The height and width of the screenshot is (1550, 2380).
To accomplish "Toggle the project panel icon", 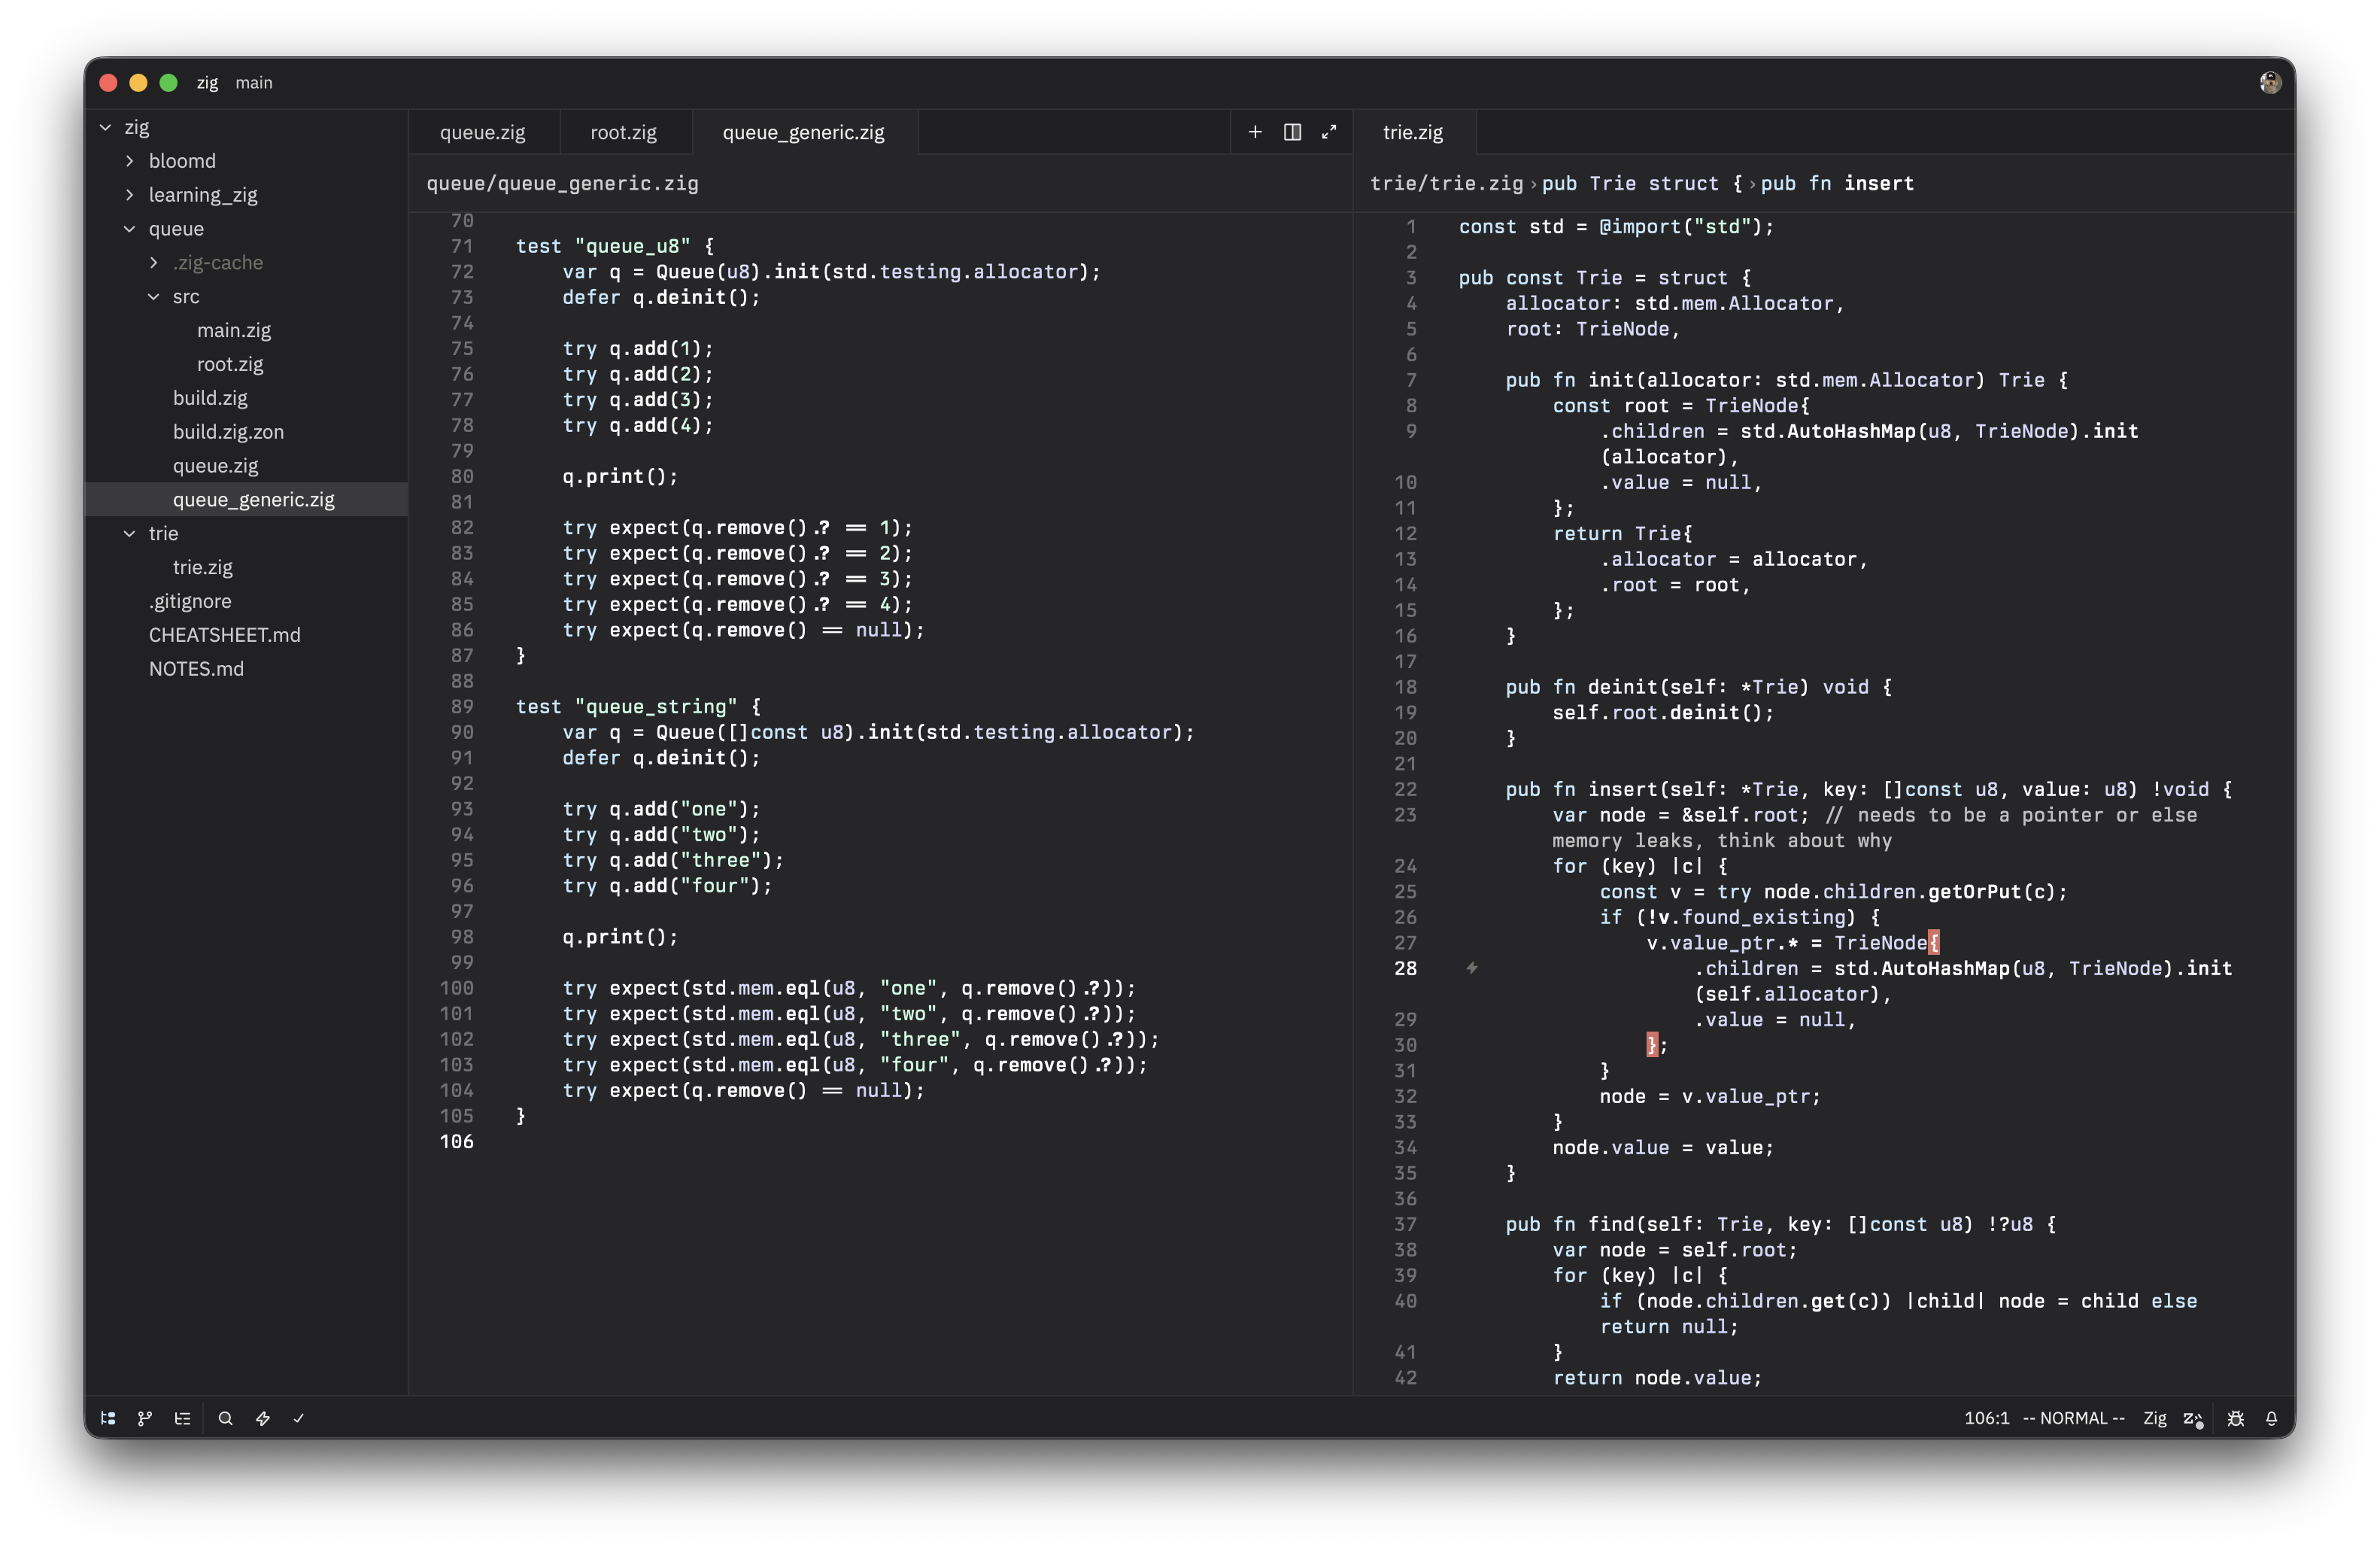I will click(x=108, y=1418).
